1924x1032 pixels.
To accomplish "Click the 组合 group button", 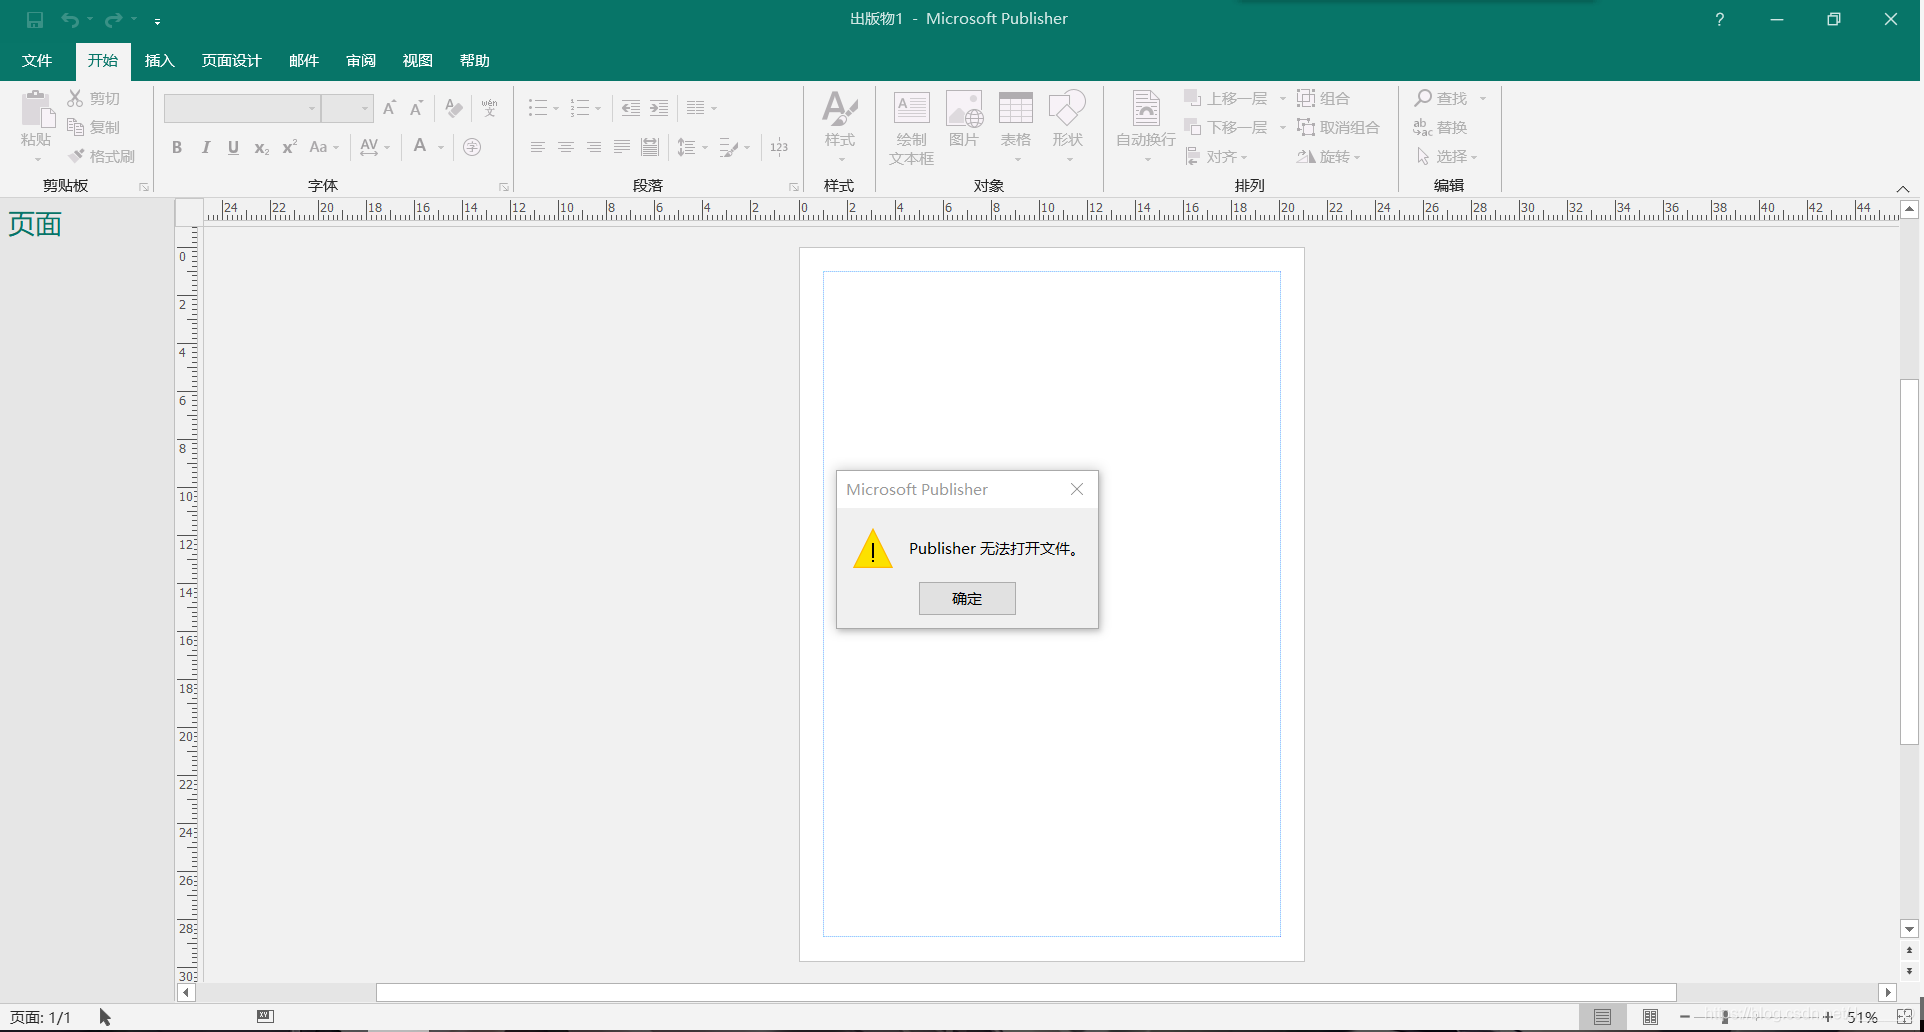I will tap(1323, 98).
